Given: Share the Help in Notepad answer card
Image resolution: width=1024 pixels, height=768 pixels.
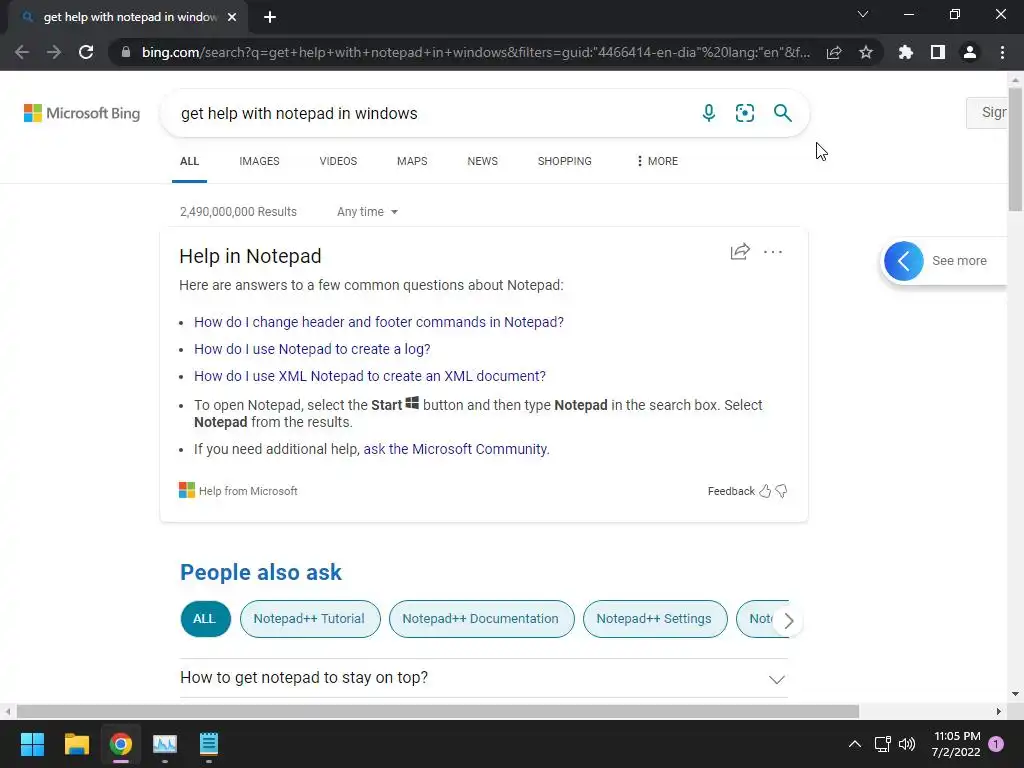Looking at the screenshot, I should (740, 251).
